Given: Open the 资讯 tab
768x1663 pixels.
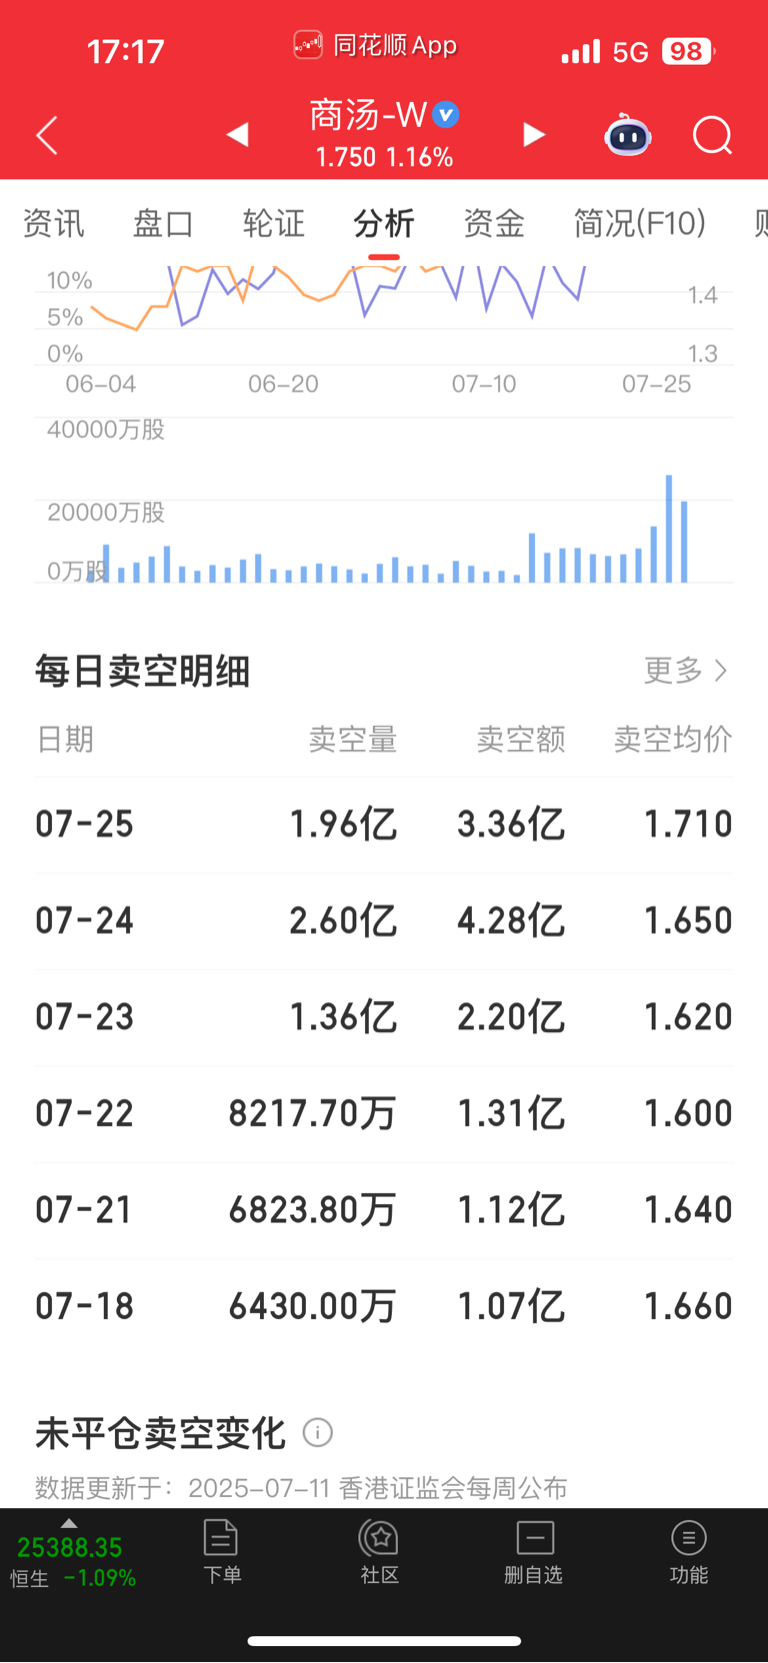Looking at the screenshot, I should click(x=54, y=223).
